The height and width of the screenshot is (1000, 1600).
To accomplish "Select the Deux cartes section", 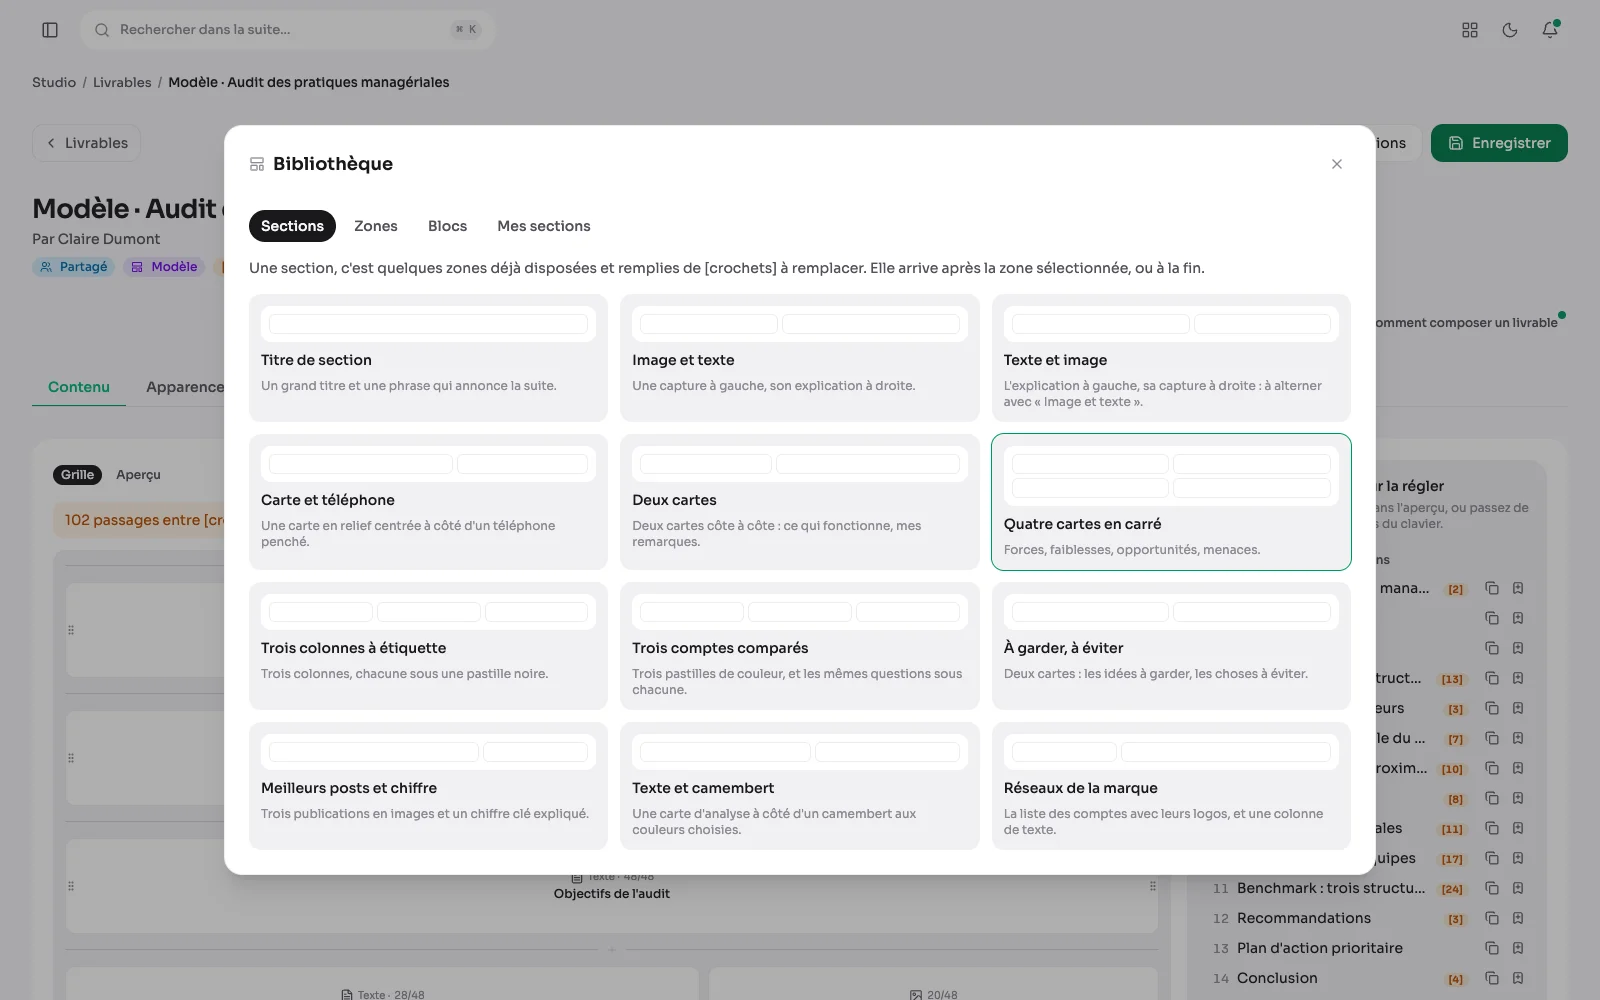I will 800,502.
